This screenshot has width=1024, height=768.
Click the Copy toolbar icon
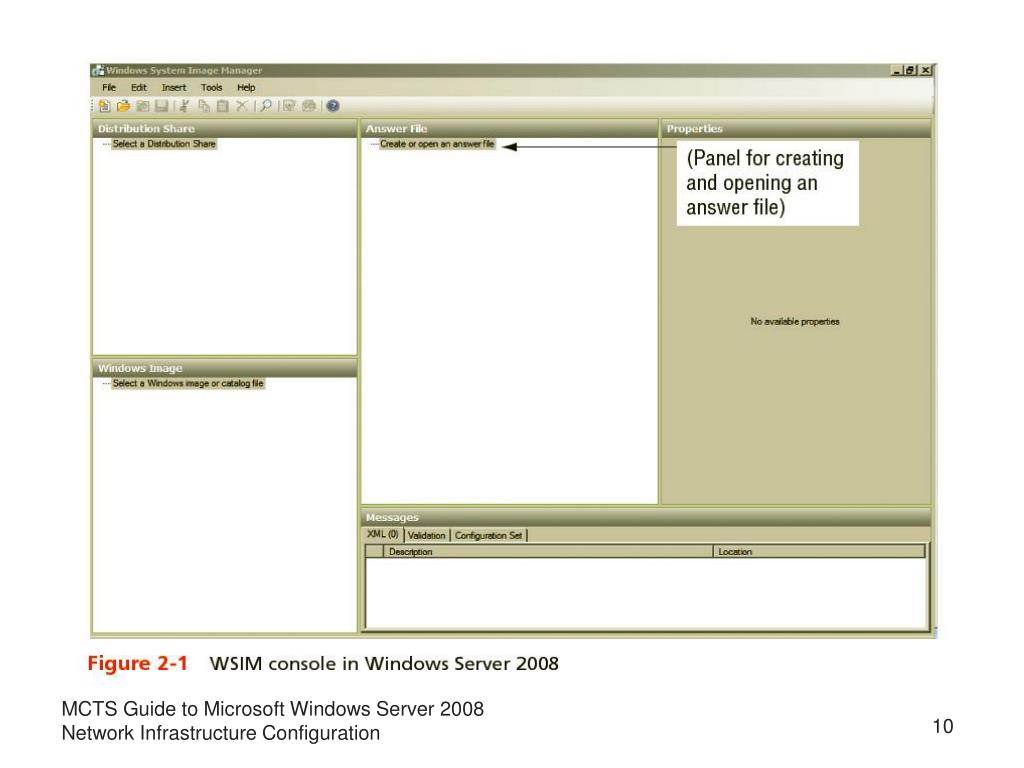[204, 106]
